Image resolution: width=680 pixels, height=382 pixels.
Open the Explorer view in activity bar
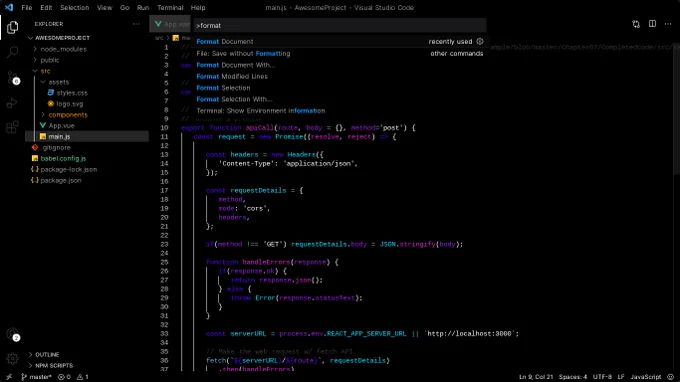coord(13,28)
